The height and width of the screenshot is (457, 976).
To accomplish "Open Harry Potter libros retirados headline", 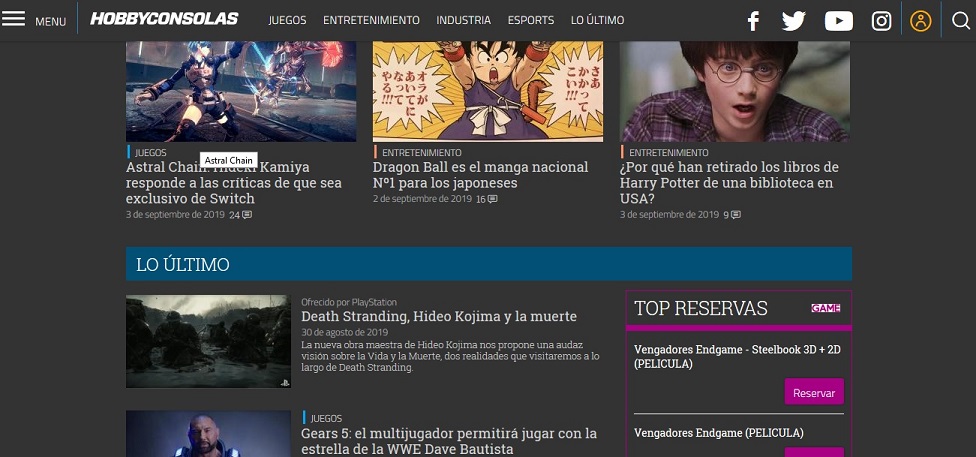I will click(729, 183).
